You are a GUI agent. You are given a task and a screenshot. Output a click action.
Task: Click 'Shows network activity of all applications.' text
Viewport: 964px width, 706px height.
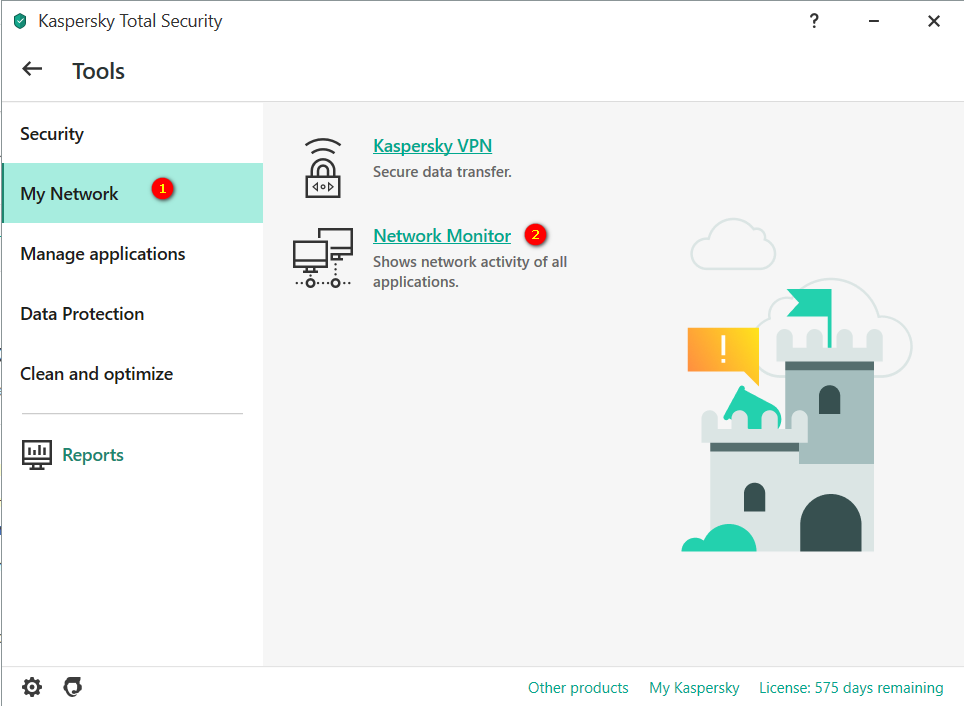[470, 272]
